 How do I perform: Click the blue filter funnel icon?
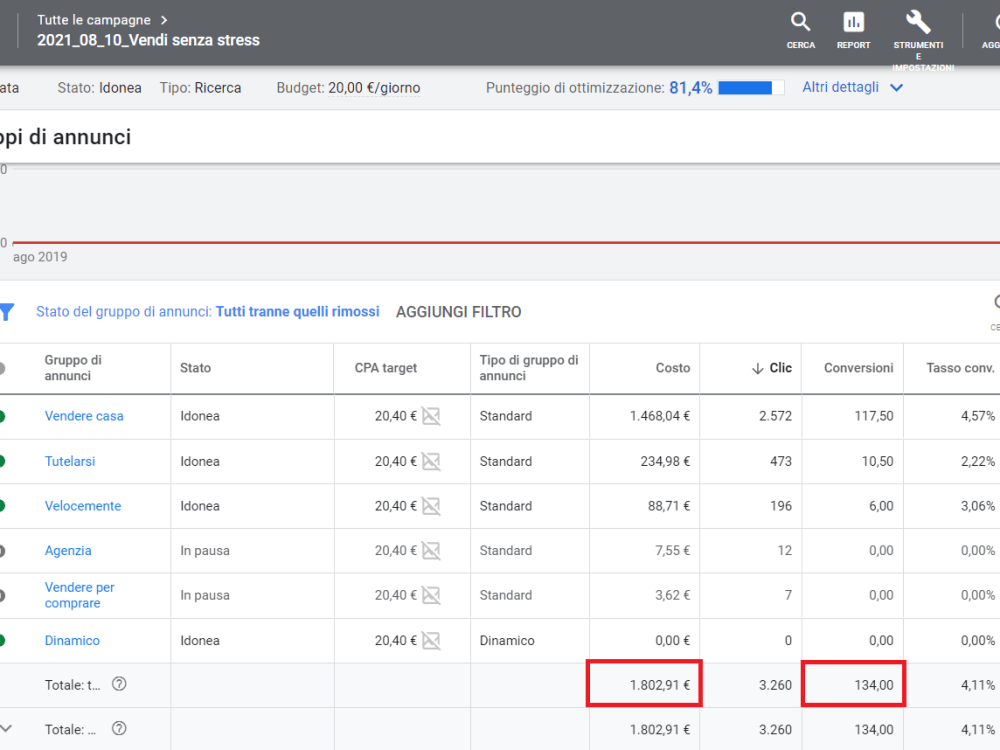tap(6, 312)
